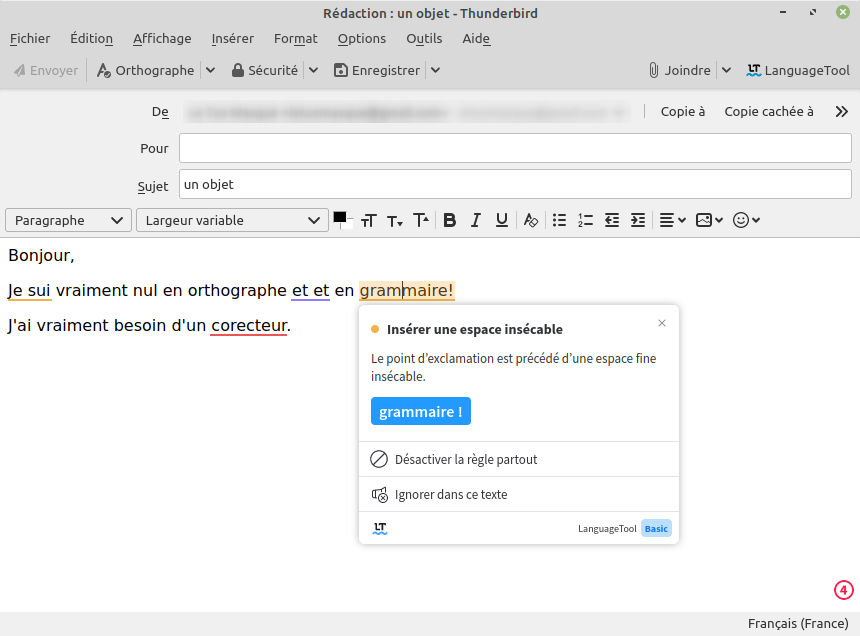Click the highlighted word 'grammaire!'
Screen dimensions: 860x636
(406, 291)
